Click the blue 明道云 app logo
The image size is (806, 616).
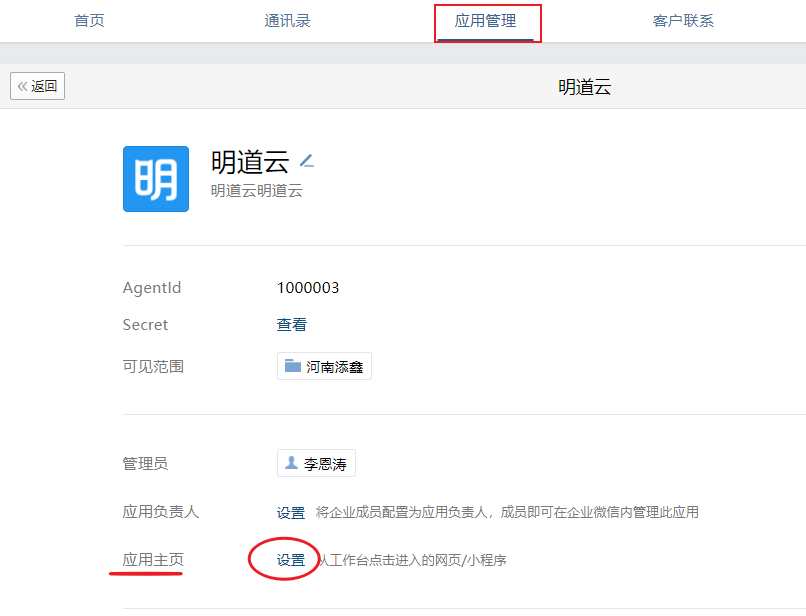(156, 179)
